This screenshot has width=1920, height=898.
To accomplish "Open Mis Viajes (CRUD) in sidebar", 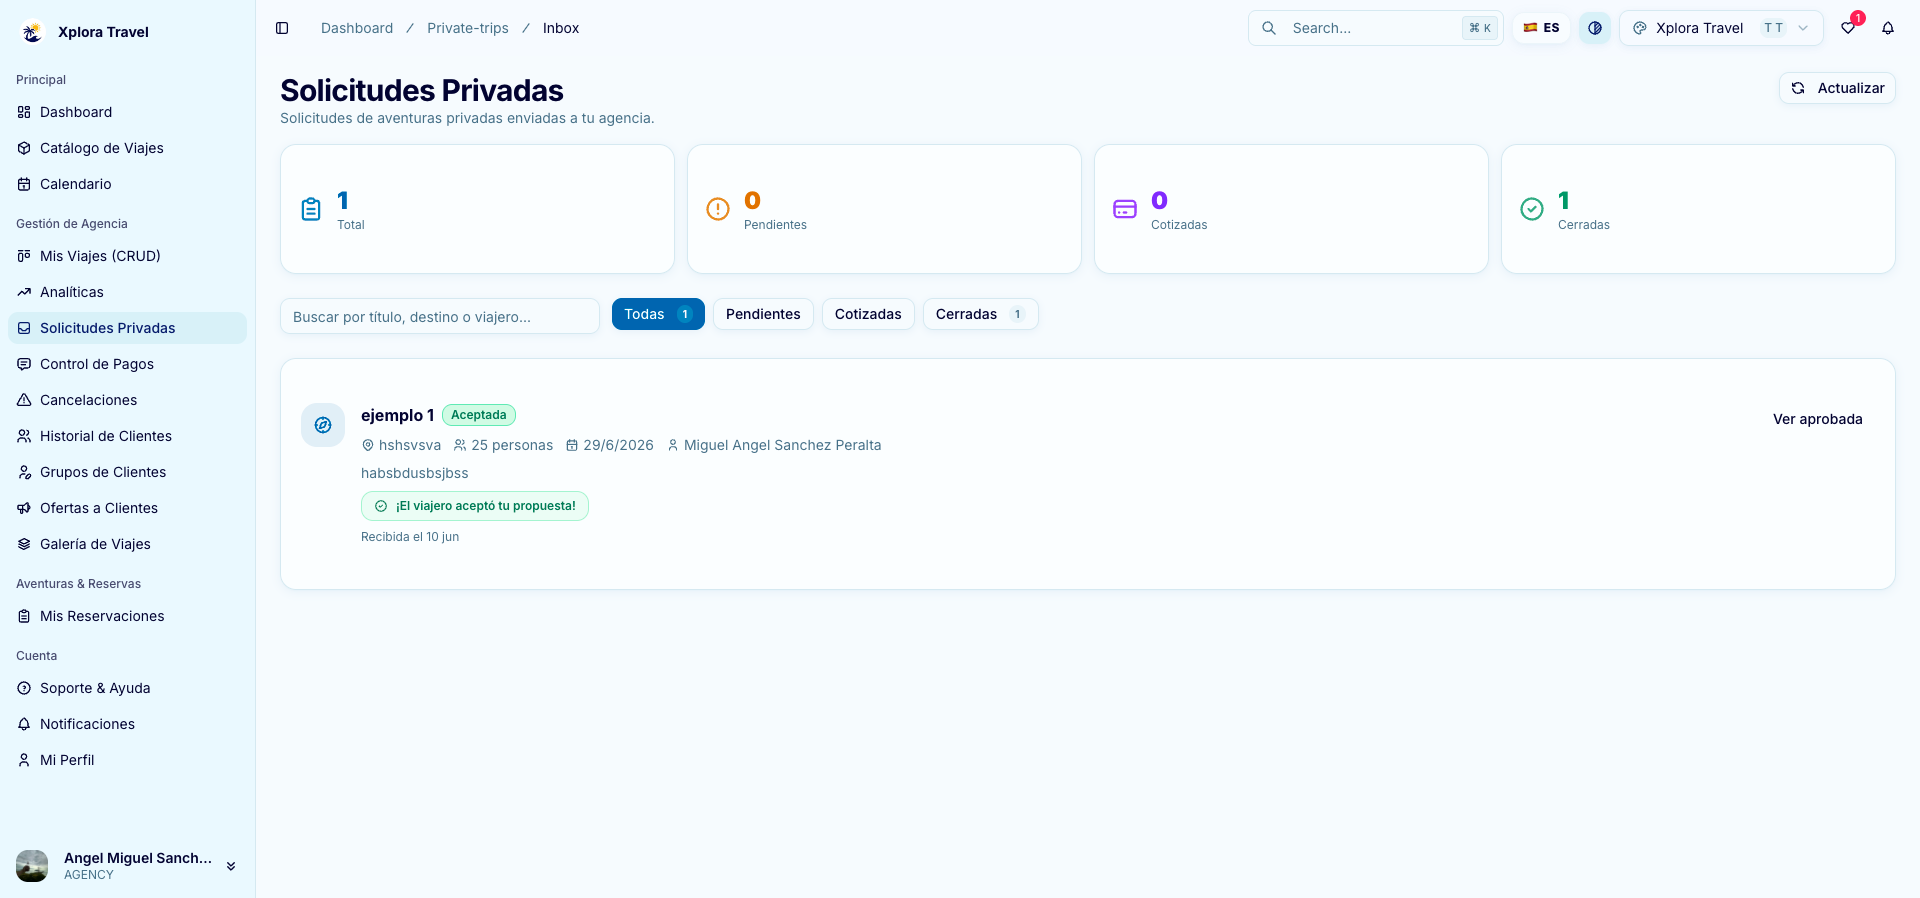I will 127,256.
